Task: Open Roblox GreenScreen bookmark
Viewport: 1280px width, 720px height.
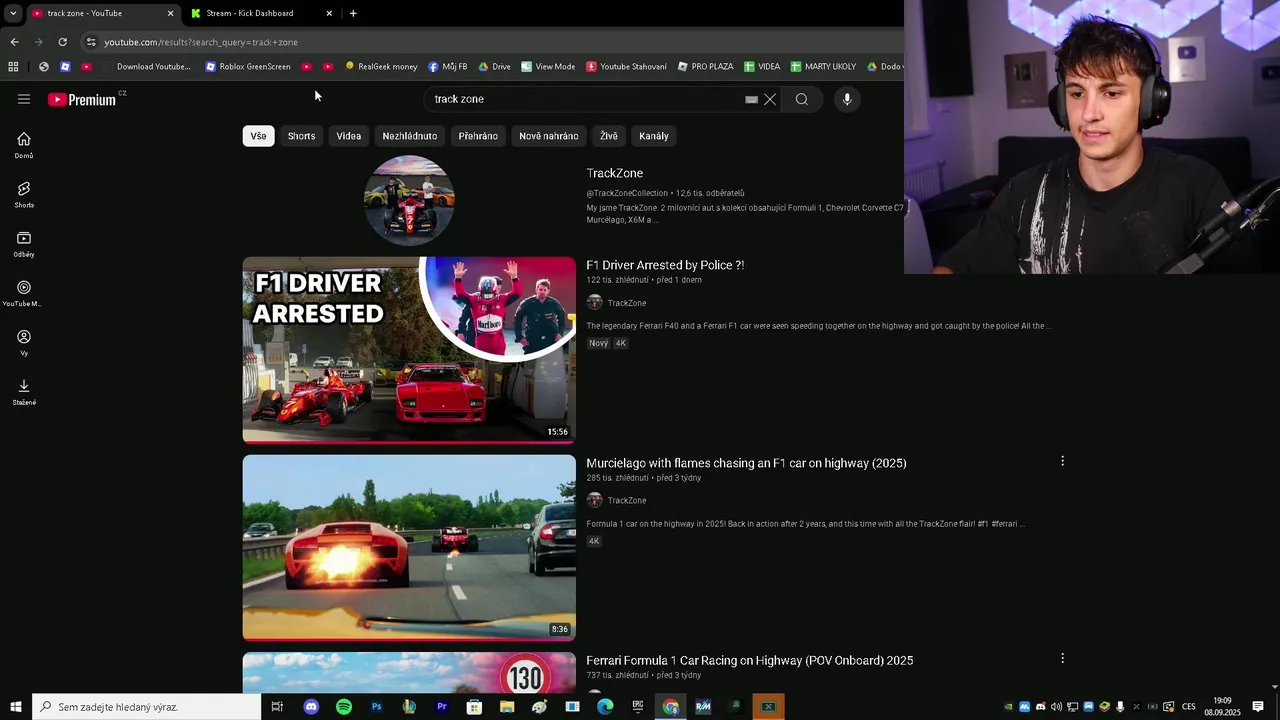Action: (x=248, y=66)
